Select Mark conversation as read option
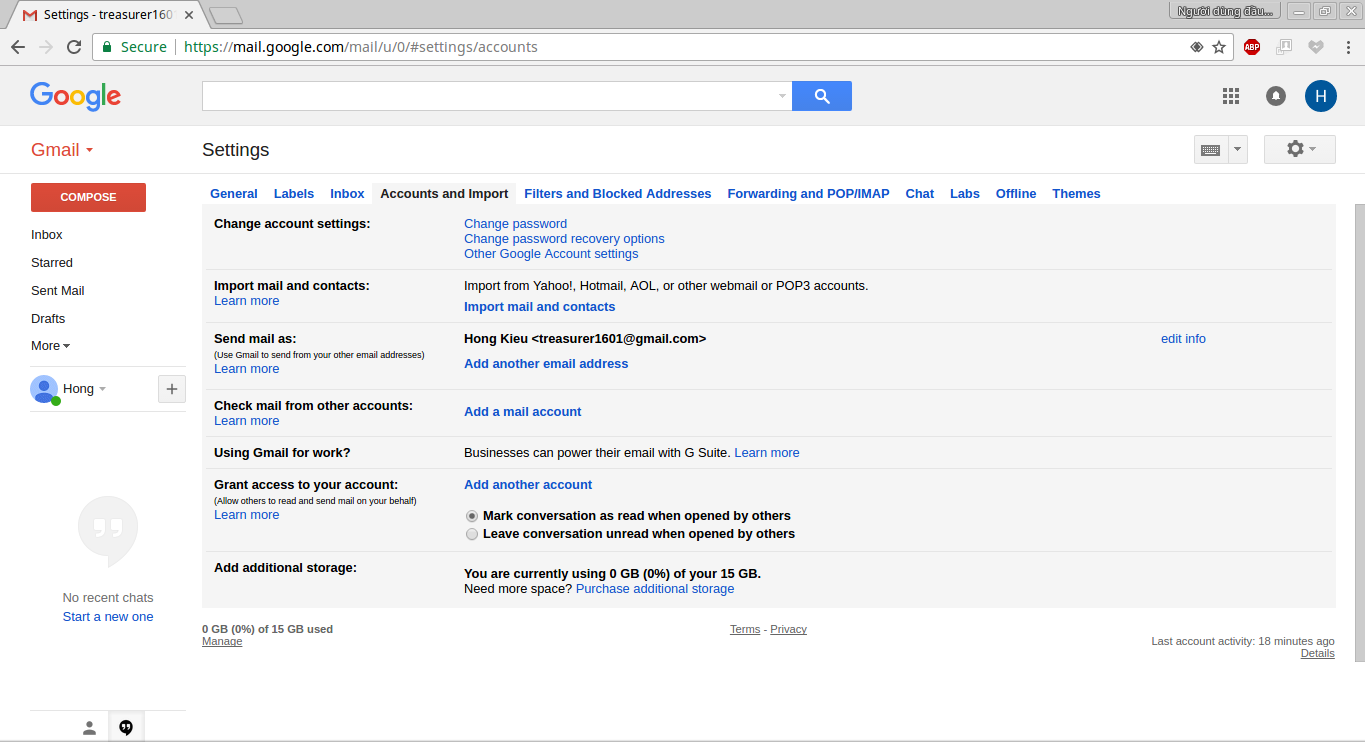Viewport: 1365px width, 742px height. click(x=472, y=516)
